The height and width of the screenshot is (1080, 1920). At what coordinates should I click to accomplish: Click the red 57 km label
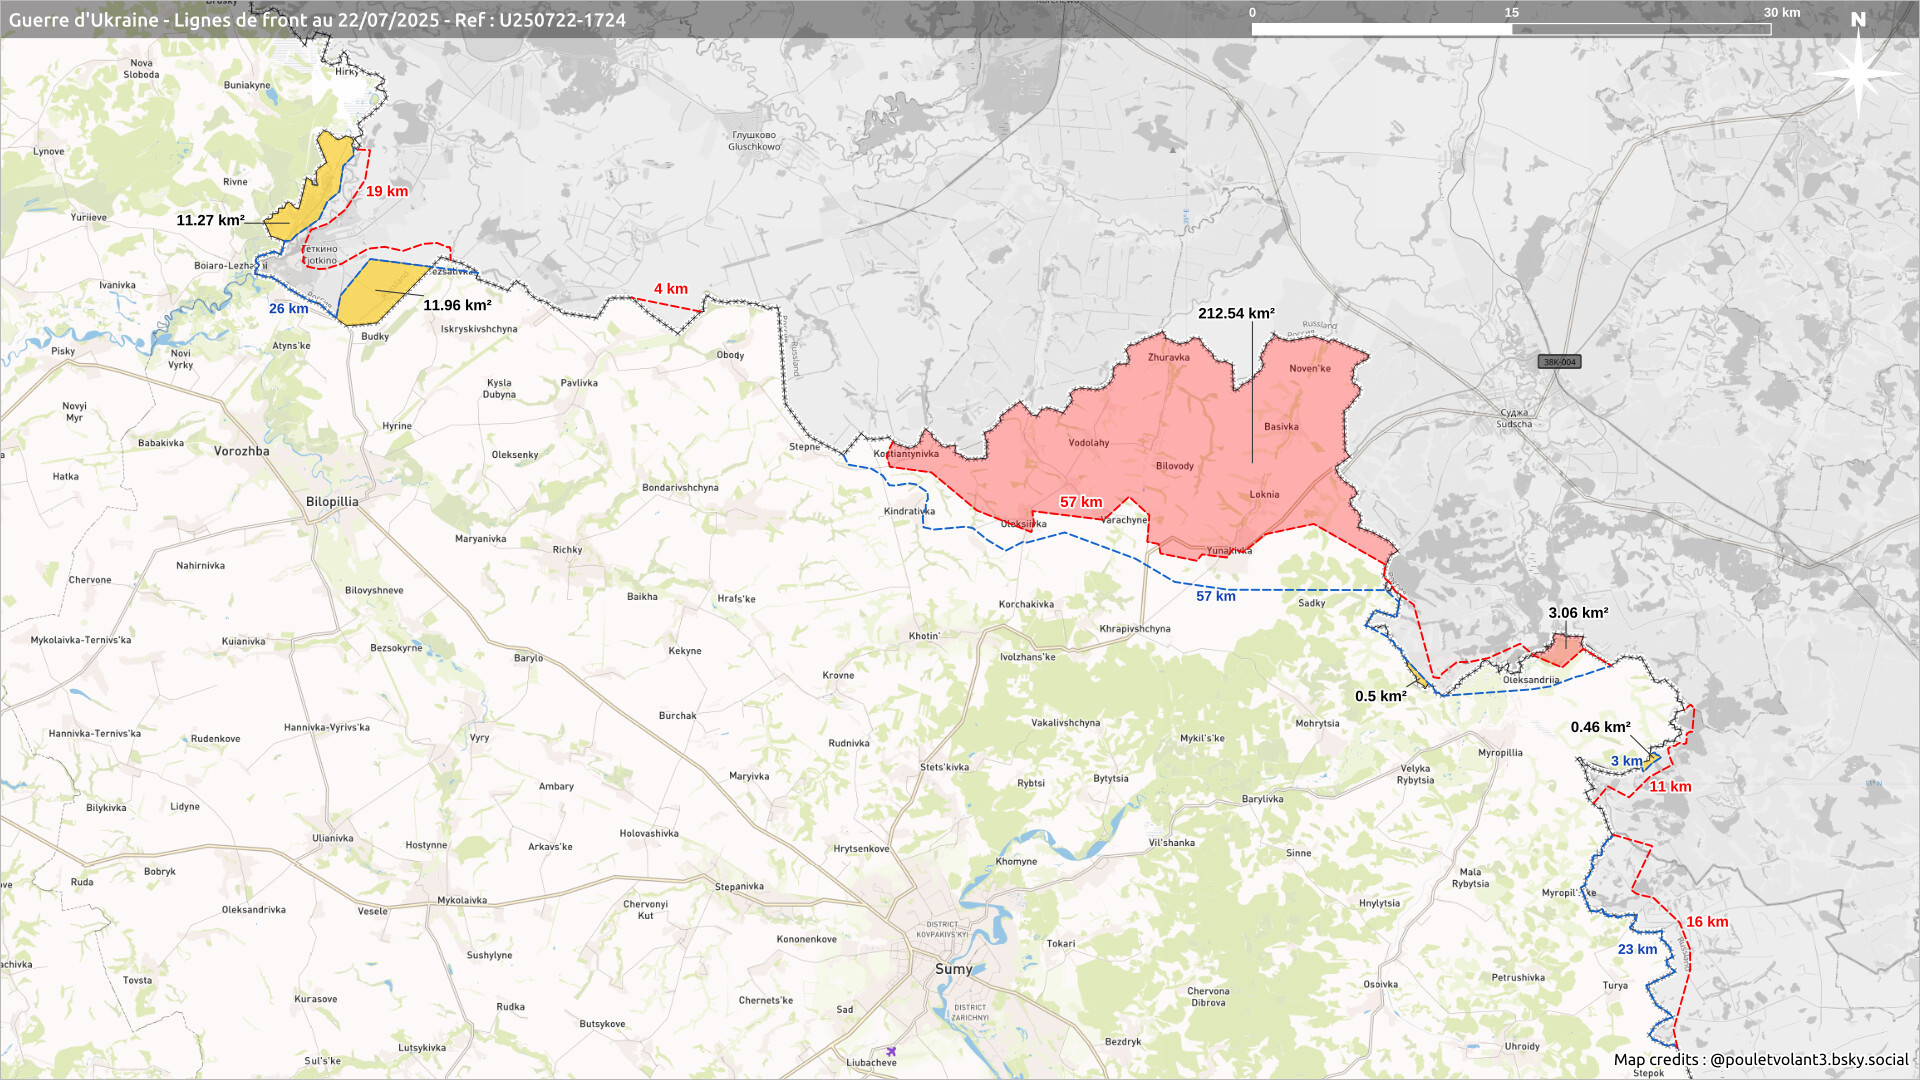point(1081,502)
